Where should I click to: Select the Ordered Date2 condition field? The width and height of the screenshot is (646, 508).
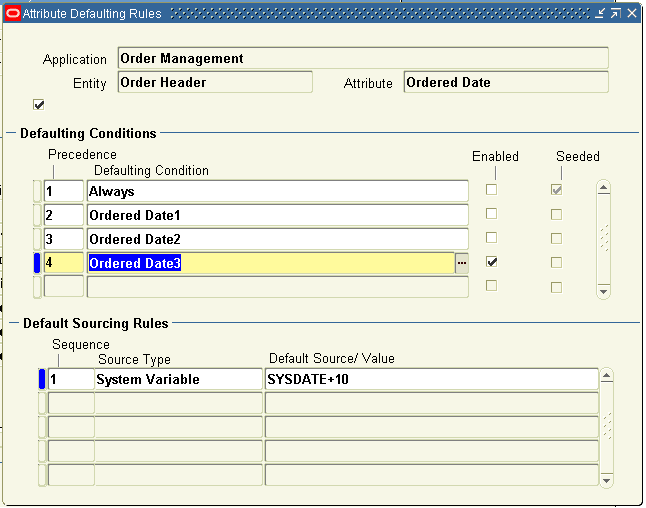pyautogui.click(x=278, y=239)
